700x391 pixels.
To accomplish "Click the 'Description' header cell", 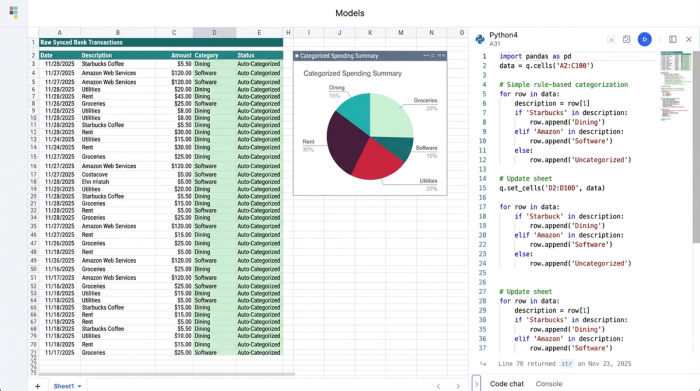I will click(x=118, y=55).
